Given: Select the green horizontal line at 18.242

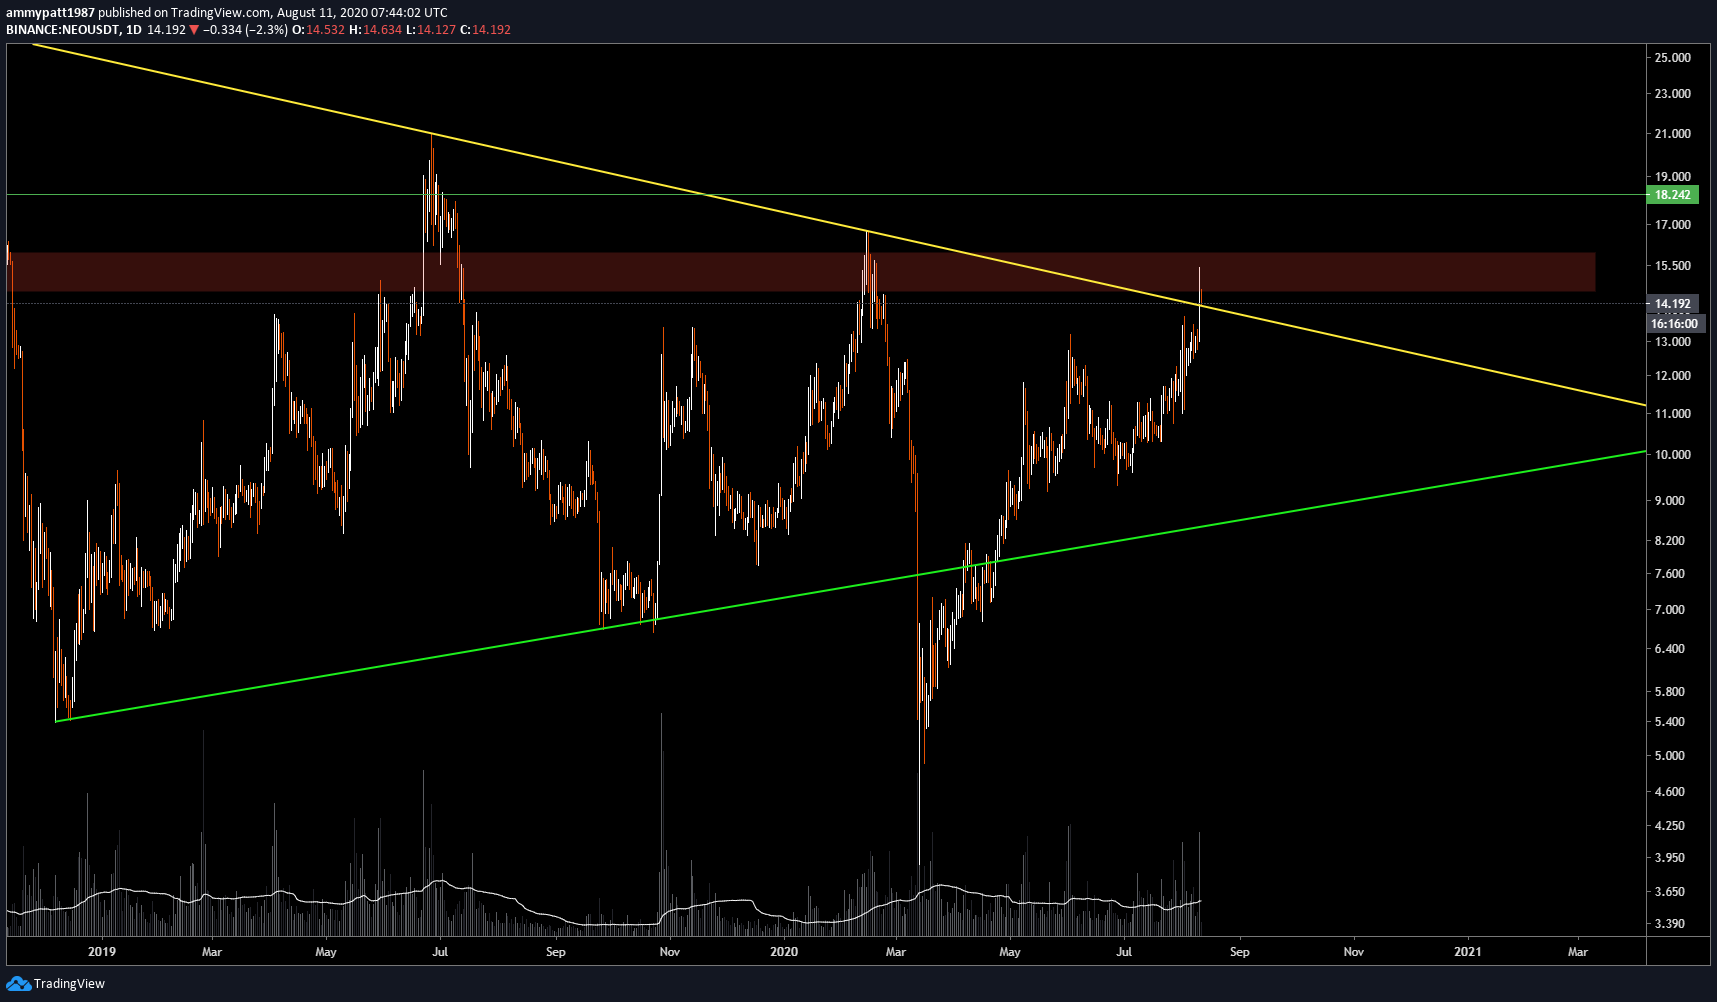Looking at the screenshot, I should (x=825, y=195).
